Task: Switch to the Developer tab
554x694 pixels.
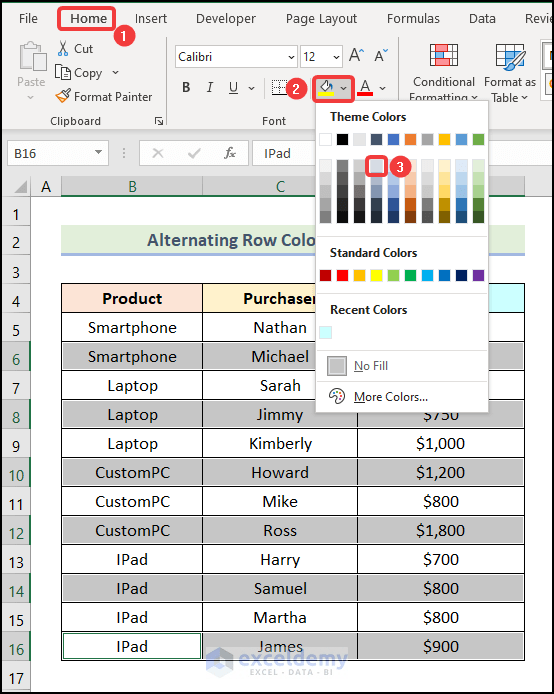Action: pos(226,19)
